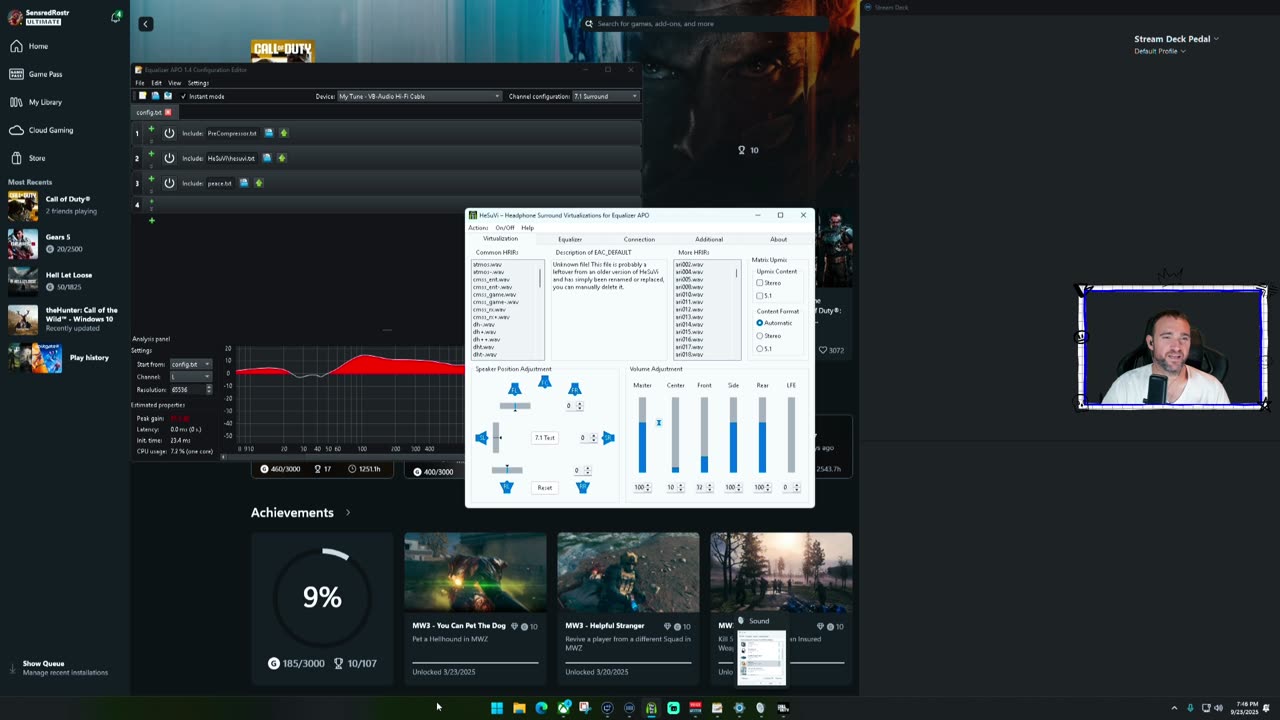Close the config.txt tab with red X
The height and width of the screenshot is (720, 1280).
click(168, 112)
